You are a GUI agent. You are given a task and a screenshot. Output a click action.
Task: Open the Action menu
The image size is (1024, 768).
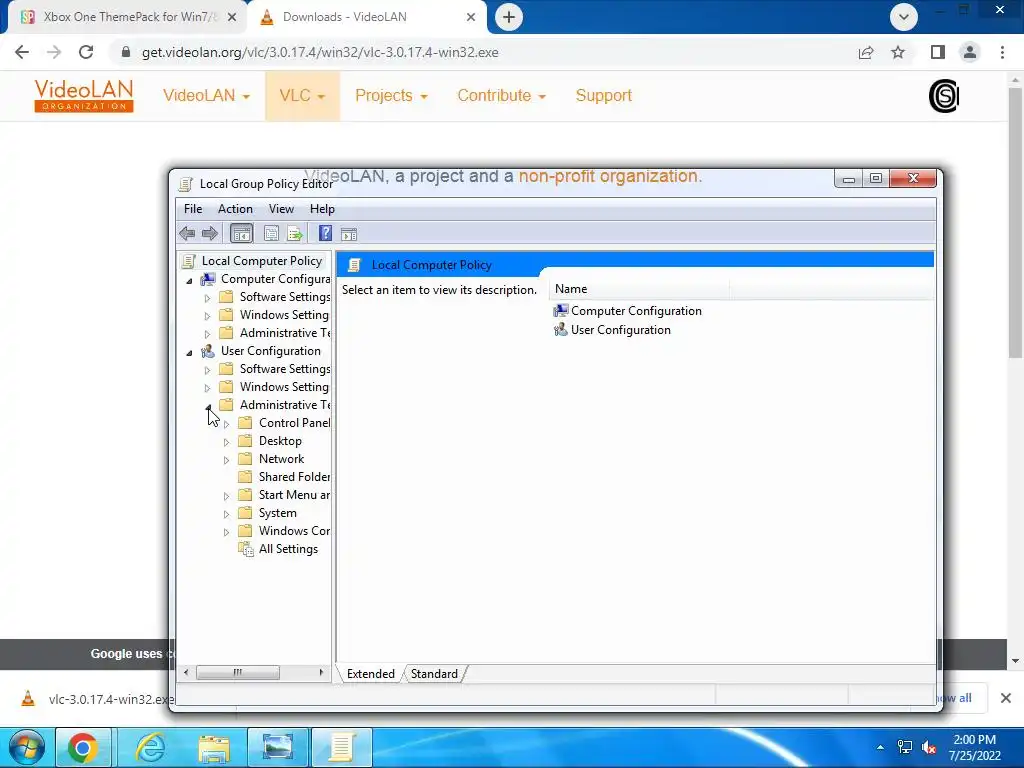[235, 209]
